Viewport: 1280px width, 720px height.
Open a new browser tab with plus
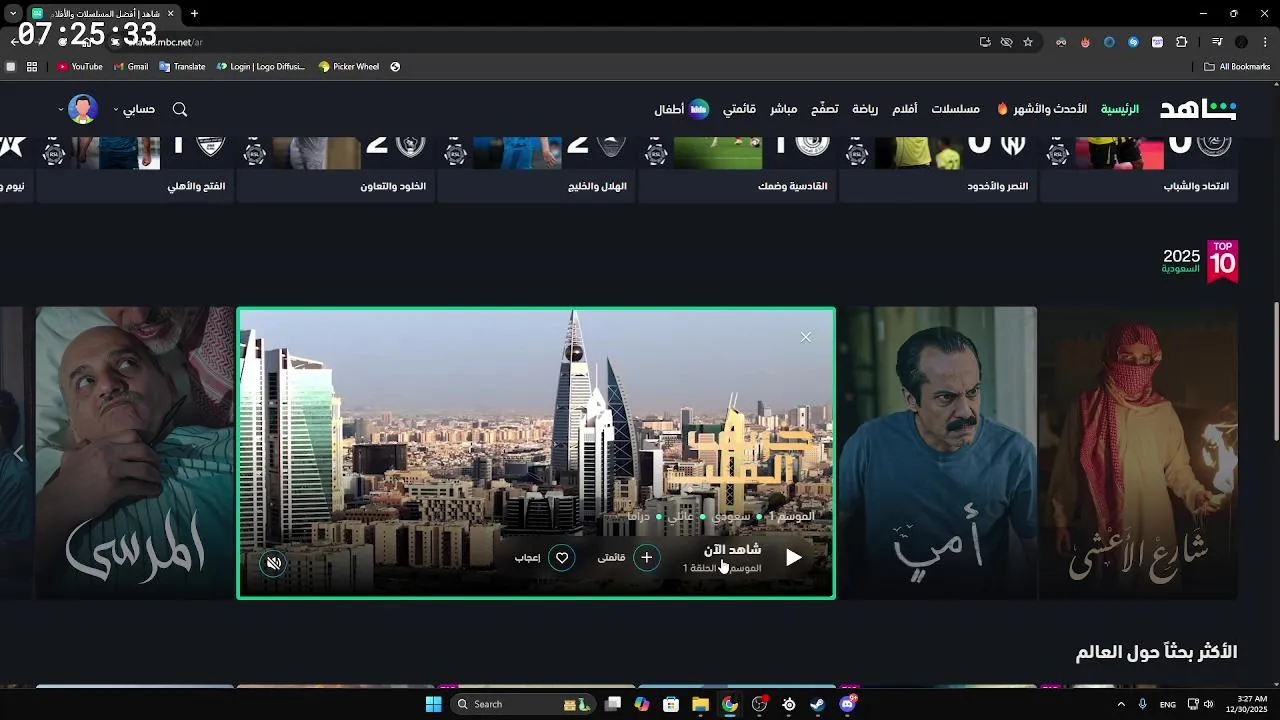[x=194, y=13]
